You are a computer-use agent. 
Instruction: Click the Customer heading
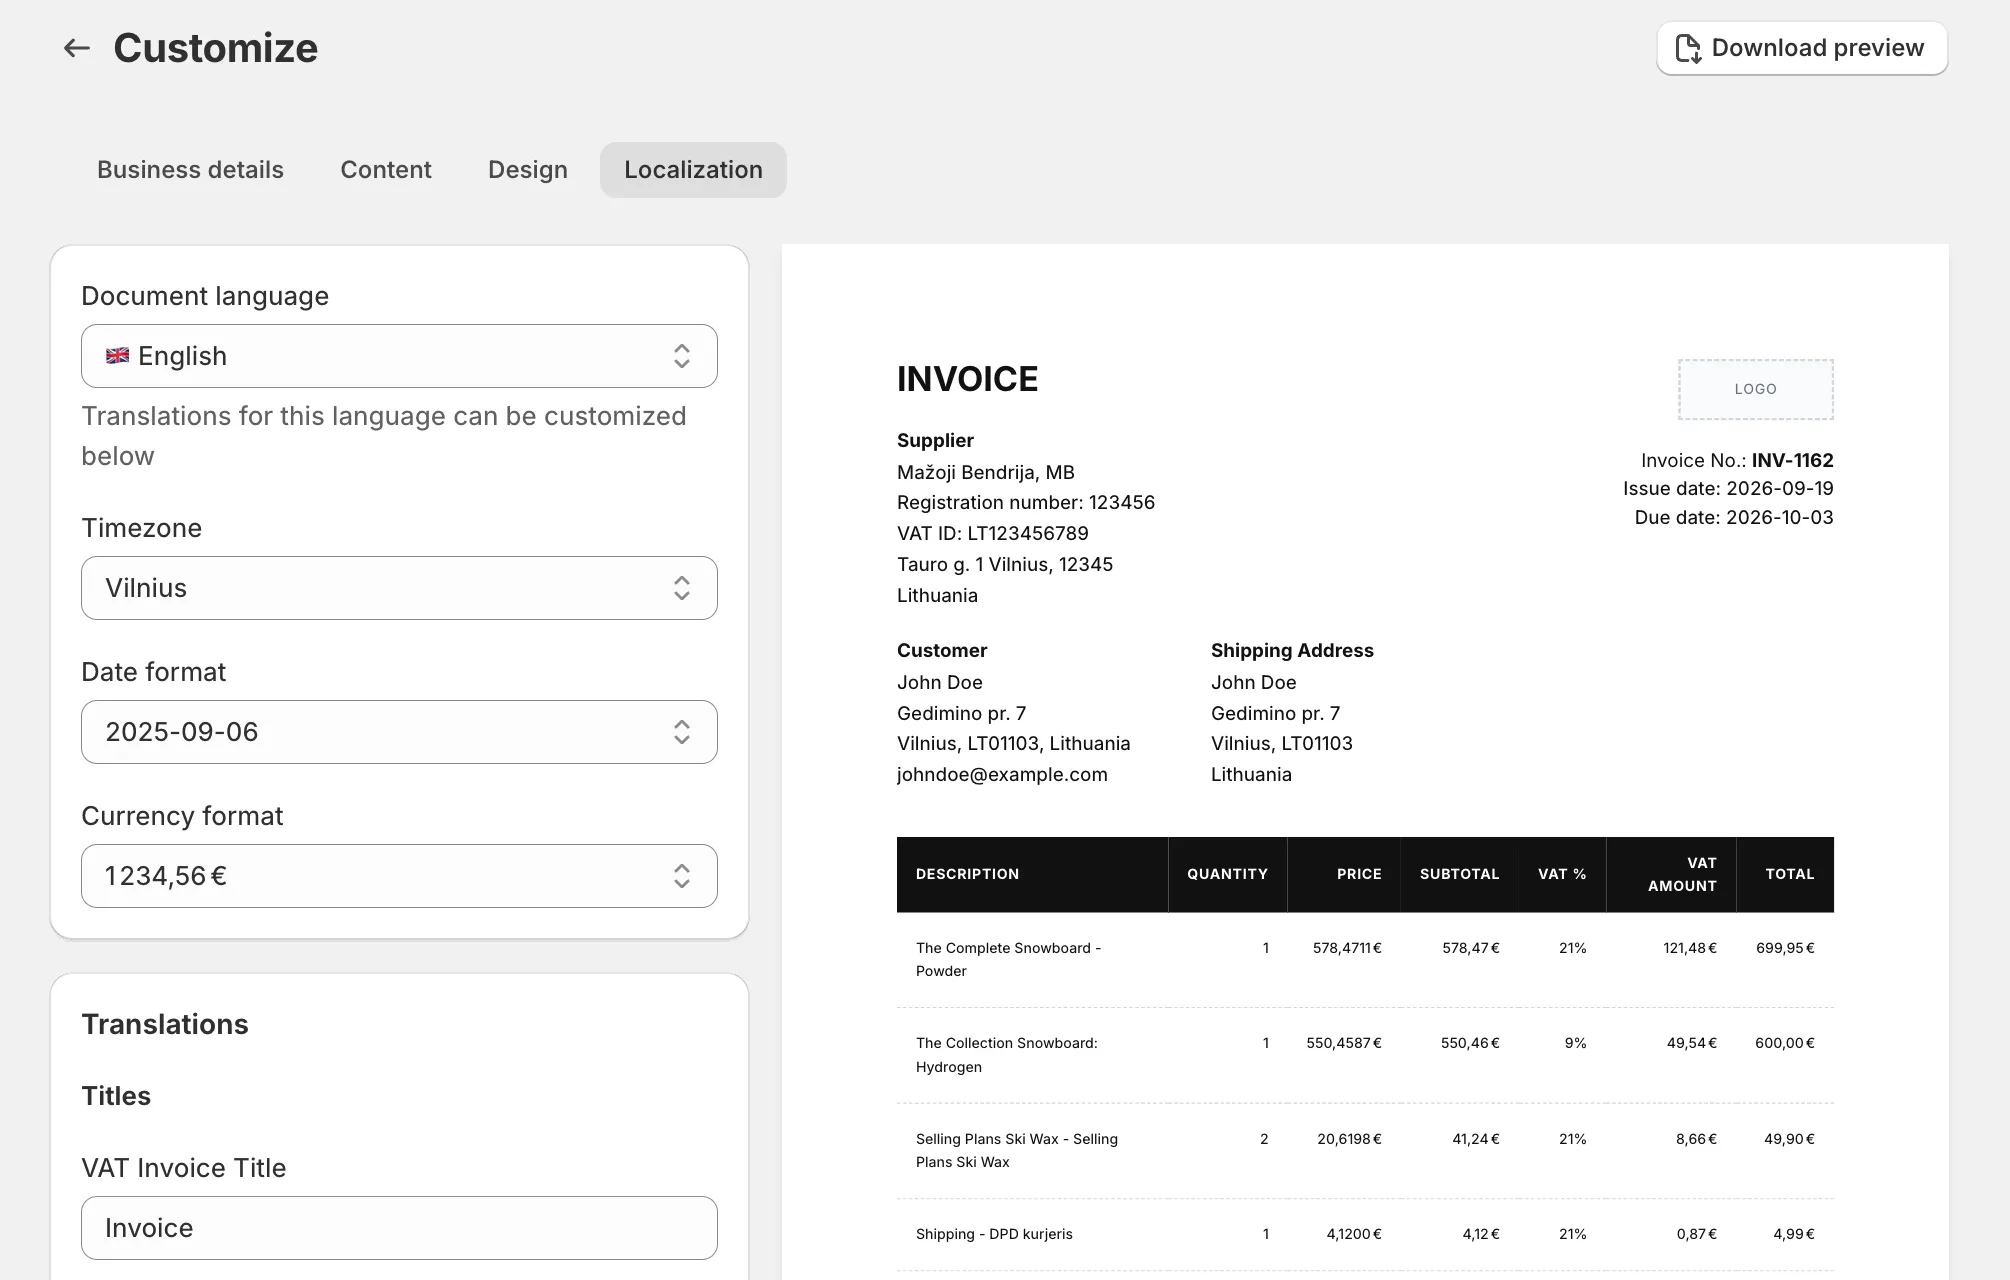tap(942, 650)
